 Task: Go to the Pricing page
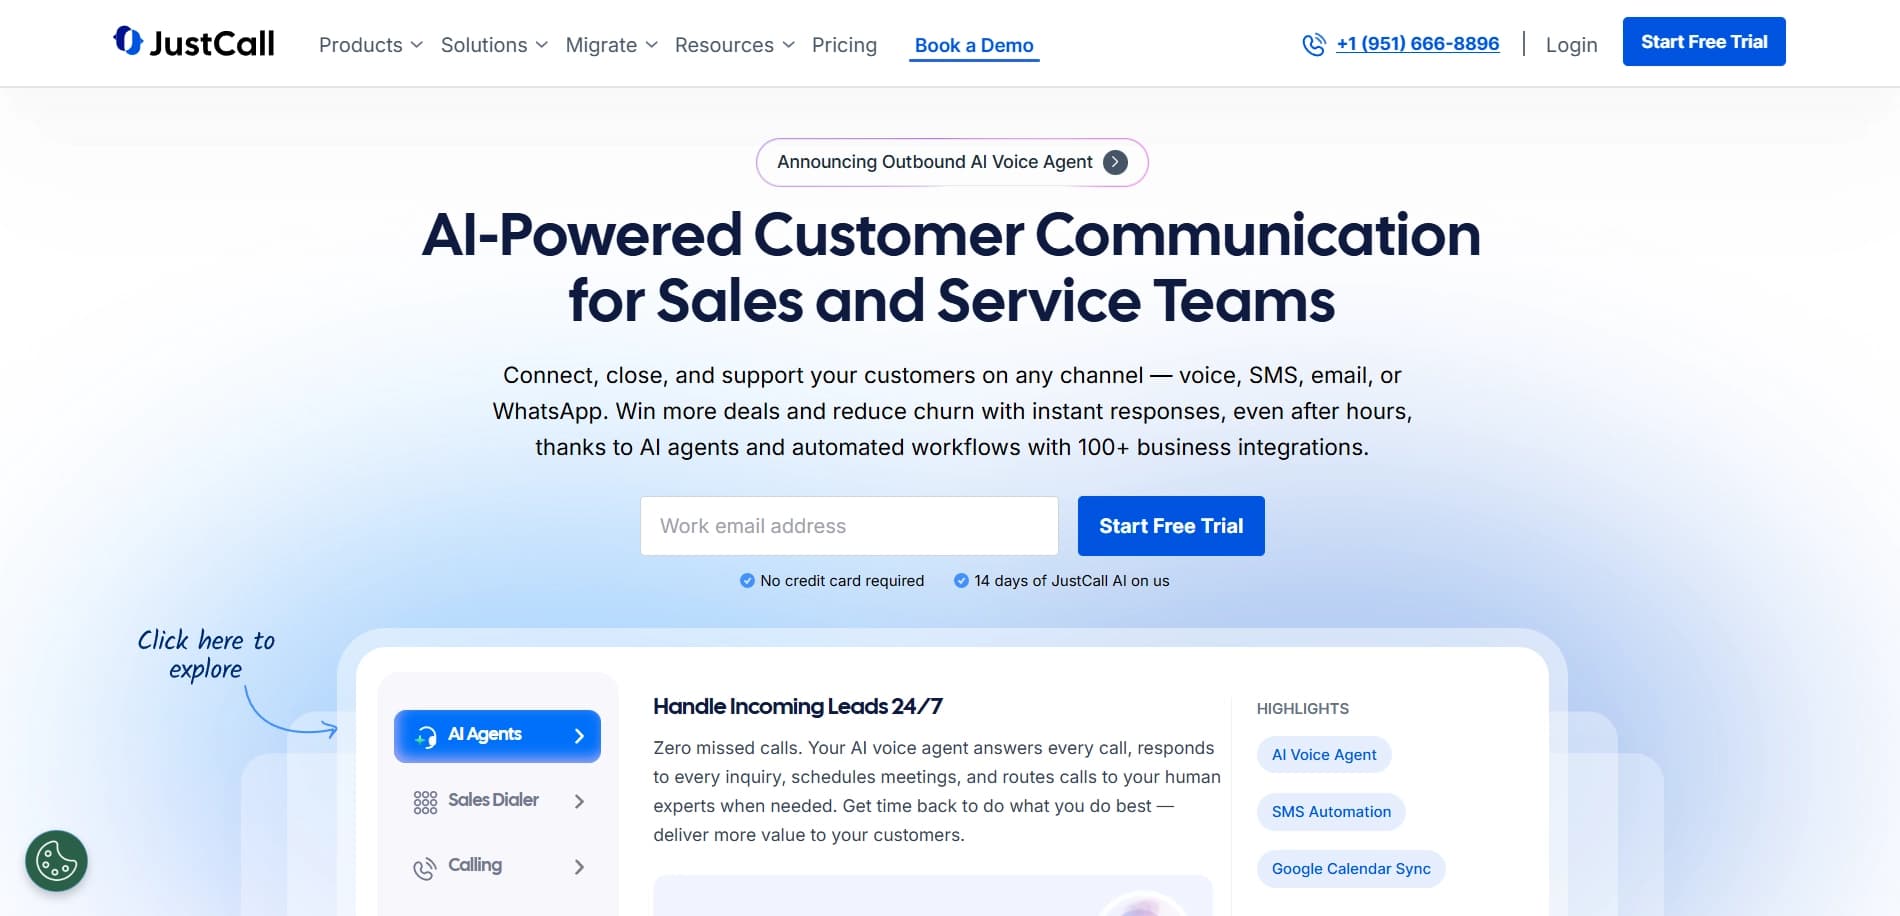click(x=844, y=45)
